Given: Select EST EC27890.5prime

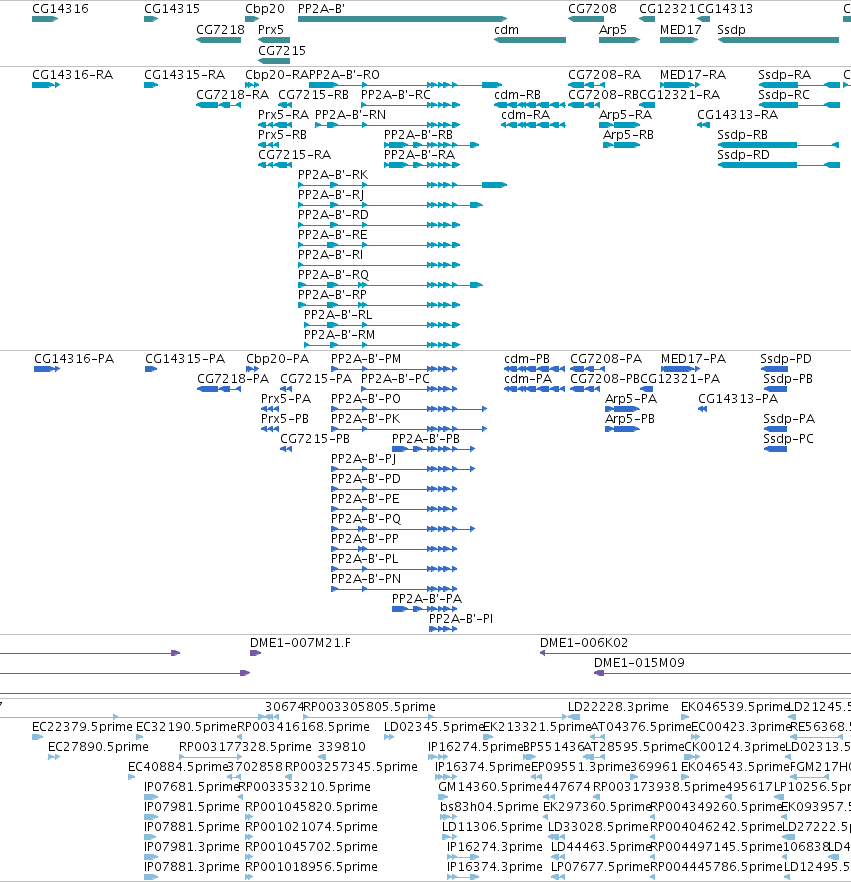Looking at the screenshot, I should (98, 747).
